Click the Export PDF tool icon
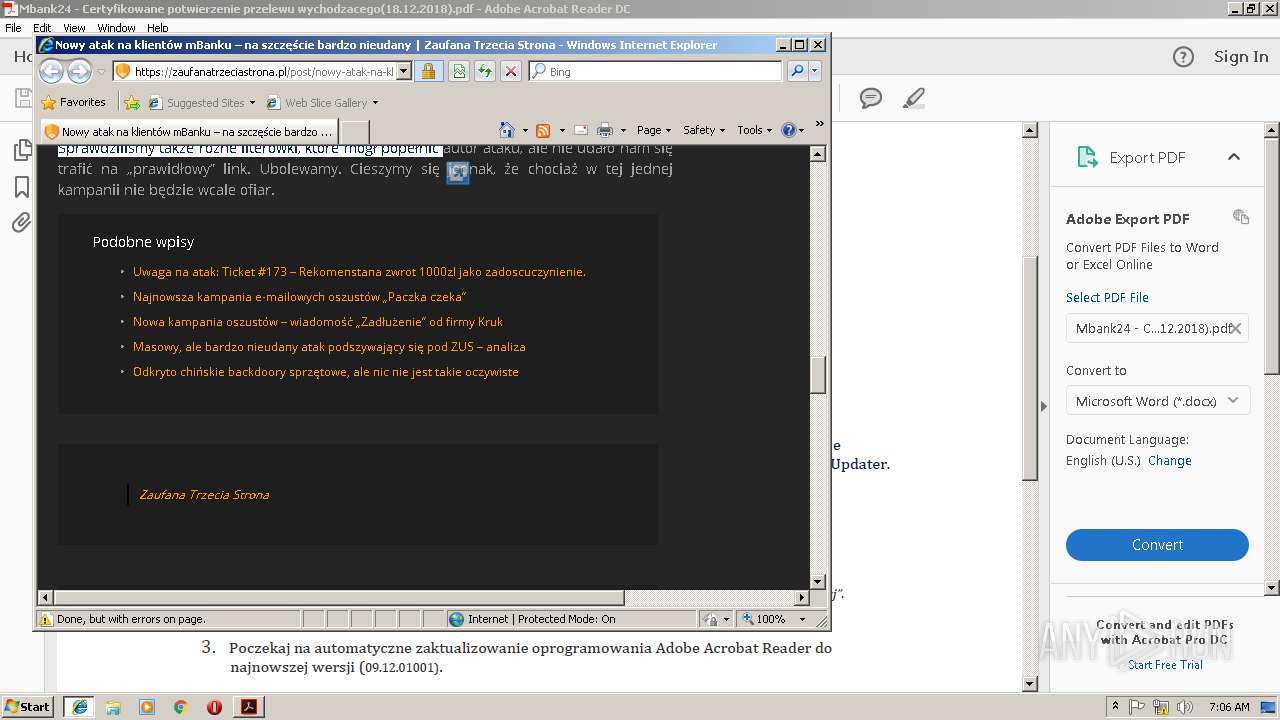The width and height of the screenshot is (1280, 720). tap(1087, 157)
